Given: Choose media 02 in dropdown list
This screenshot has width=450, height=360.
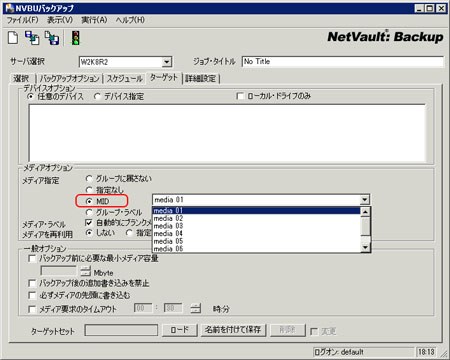Looking at the screenshot, I should pyautogui.click(x=256, y=218).
